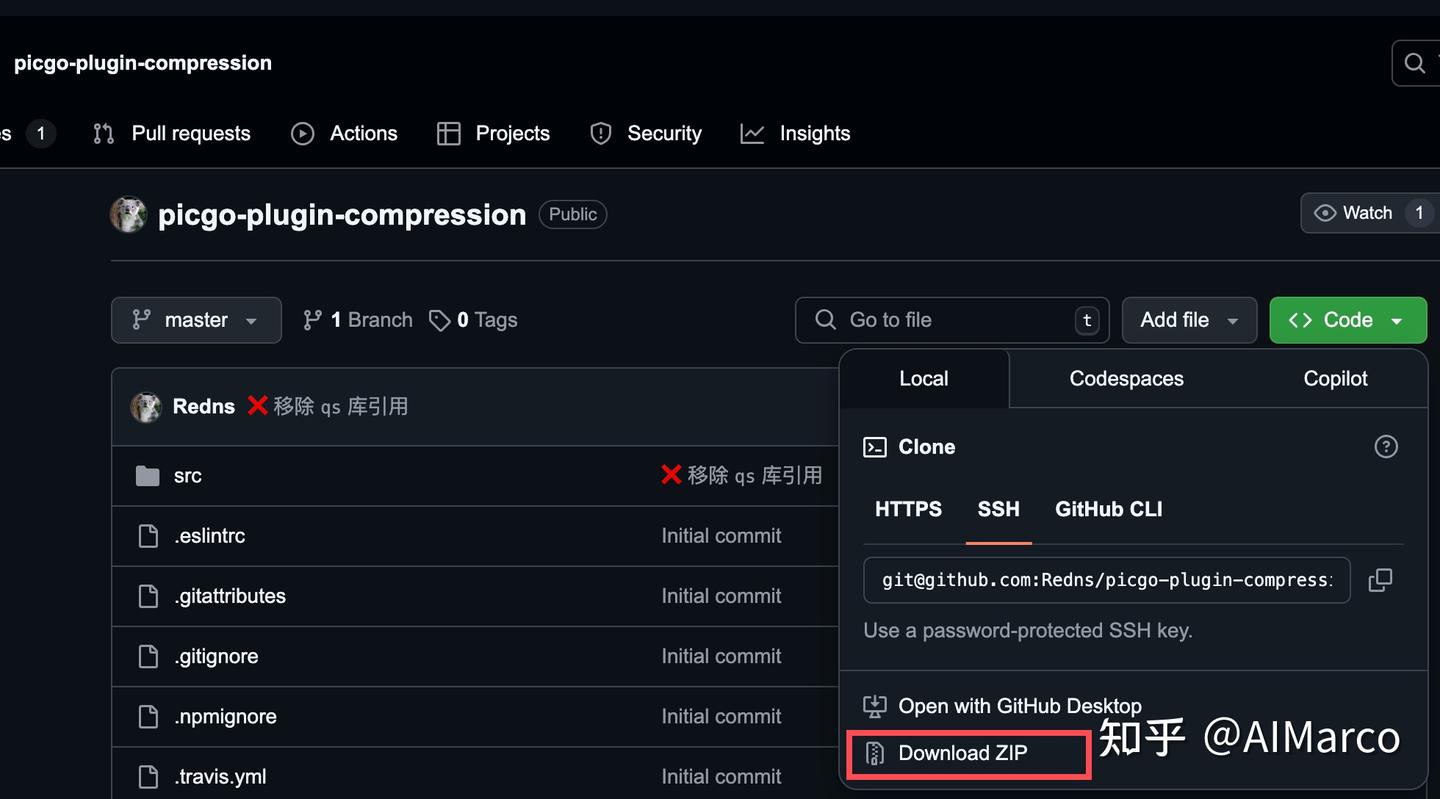Select the GitHub CLI clone option
Image resolution: width=1440 pixels, height=799 pixels.
(1108, 509)
